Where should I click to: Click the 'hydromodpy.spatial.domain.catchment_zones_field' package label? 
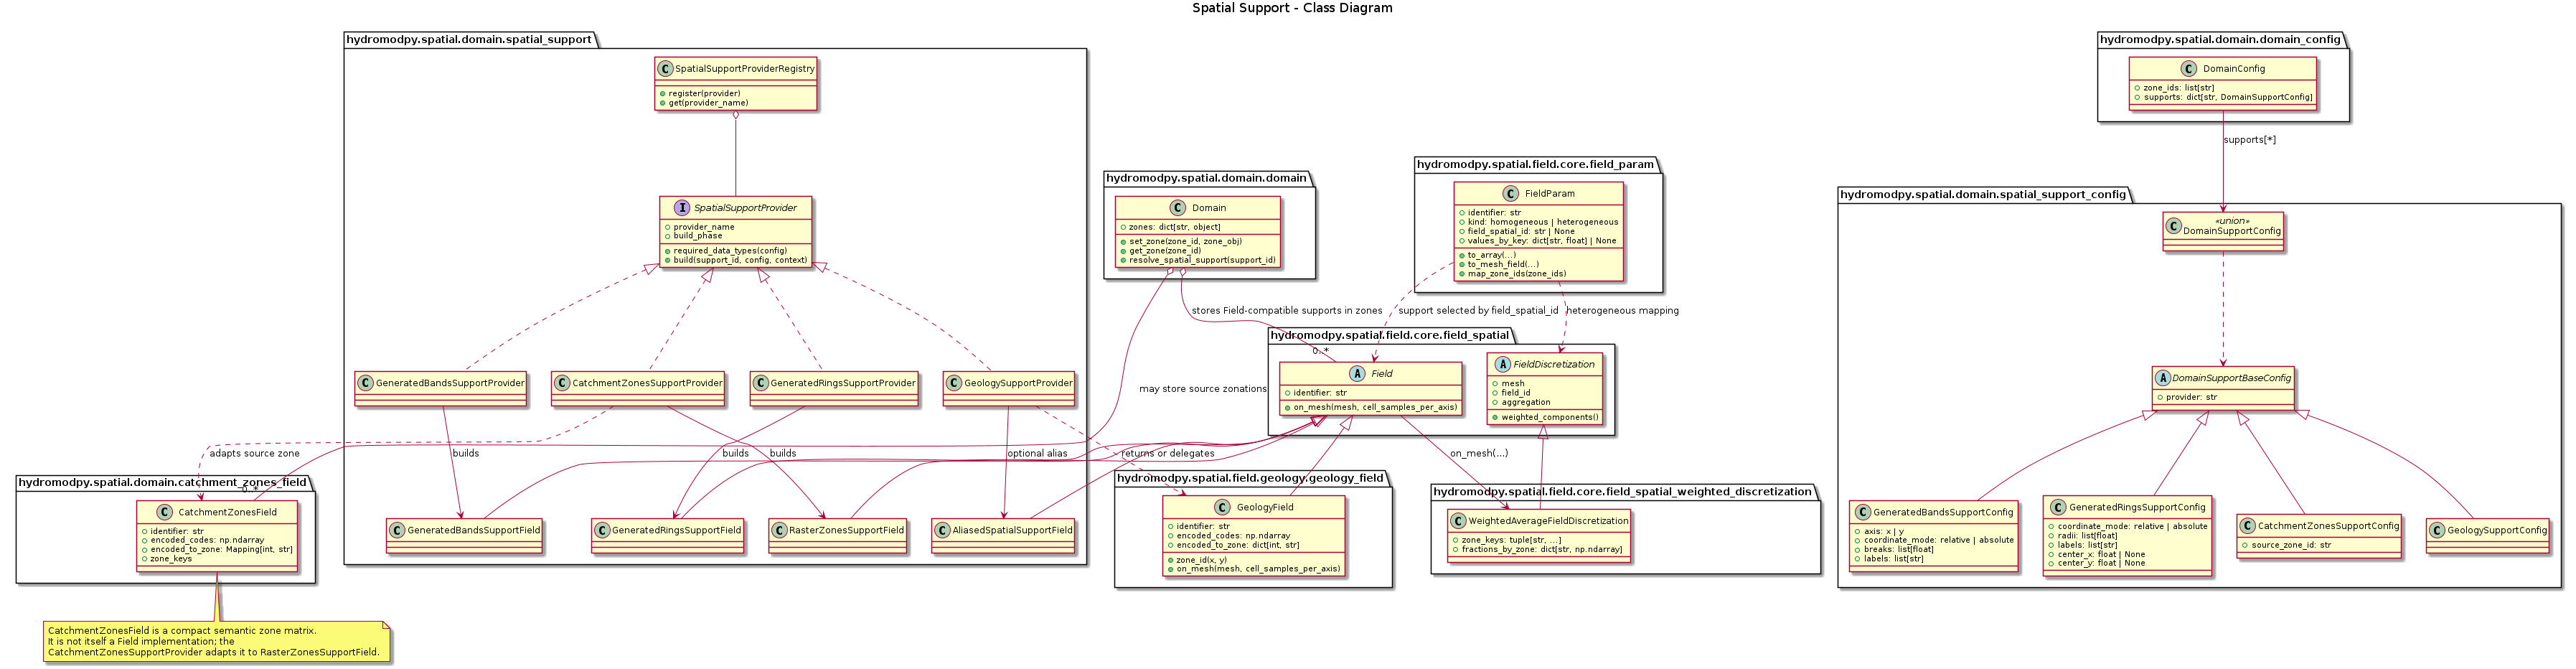[163, 482]
